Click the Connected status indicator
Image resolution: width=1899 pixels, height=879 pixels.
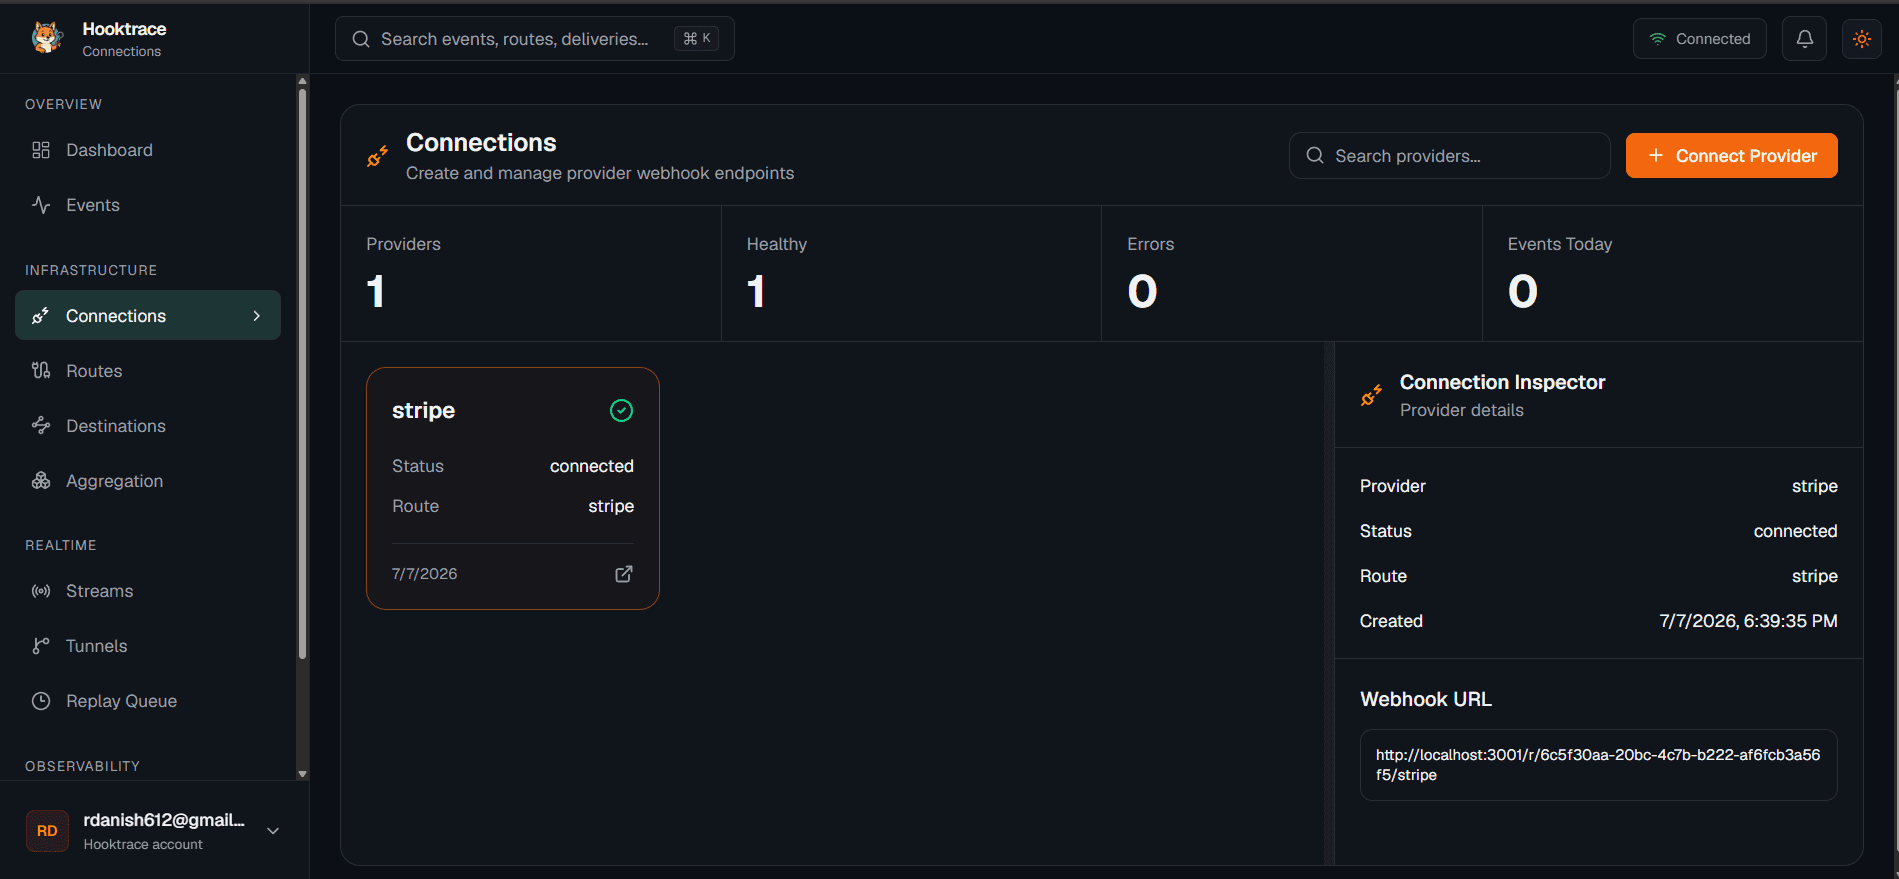(x=1699, y=39)
